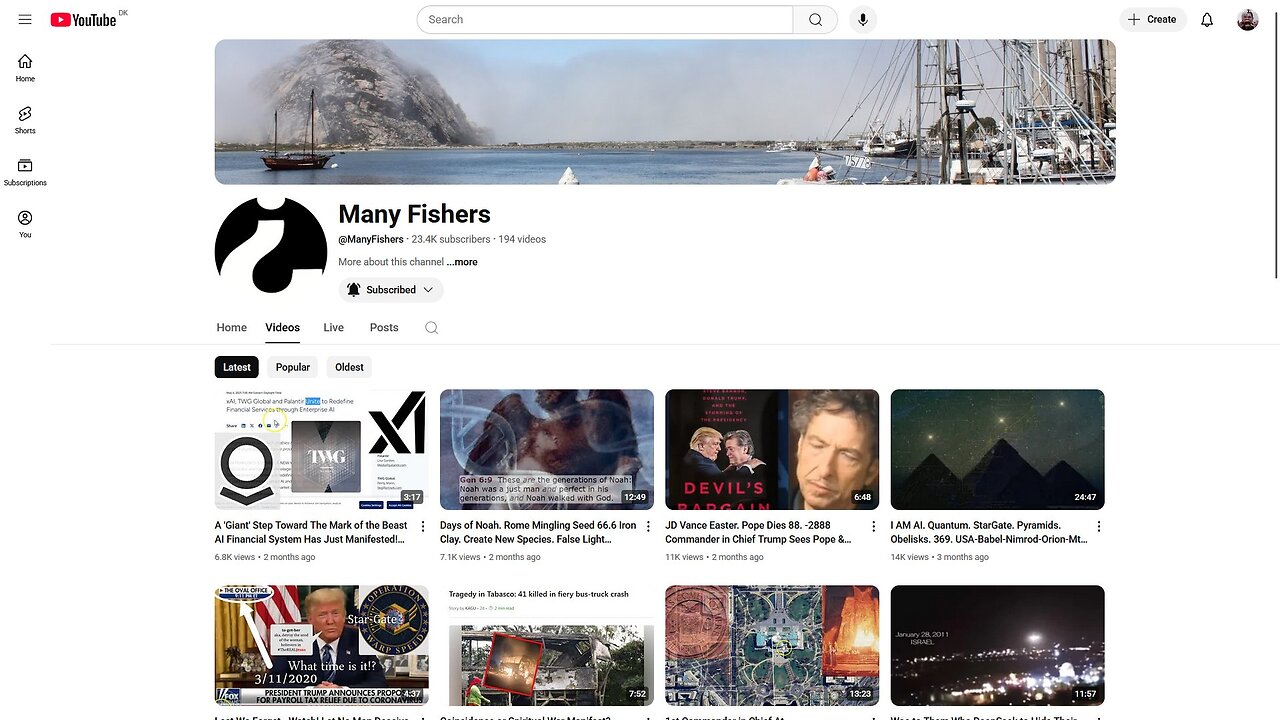The width and height of the screenshot is (1280, 720).
Task: Expand channel description with ...more
Action: click(462, 262)
